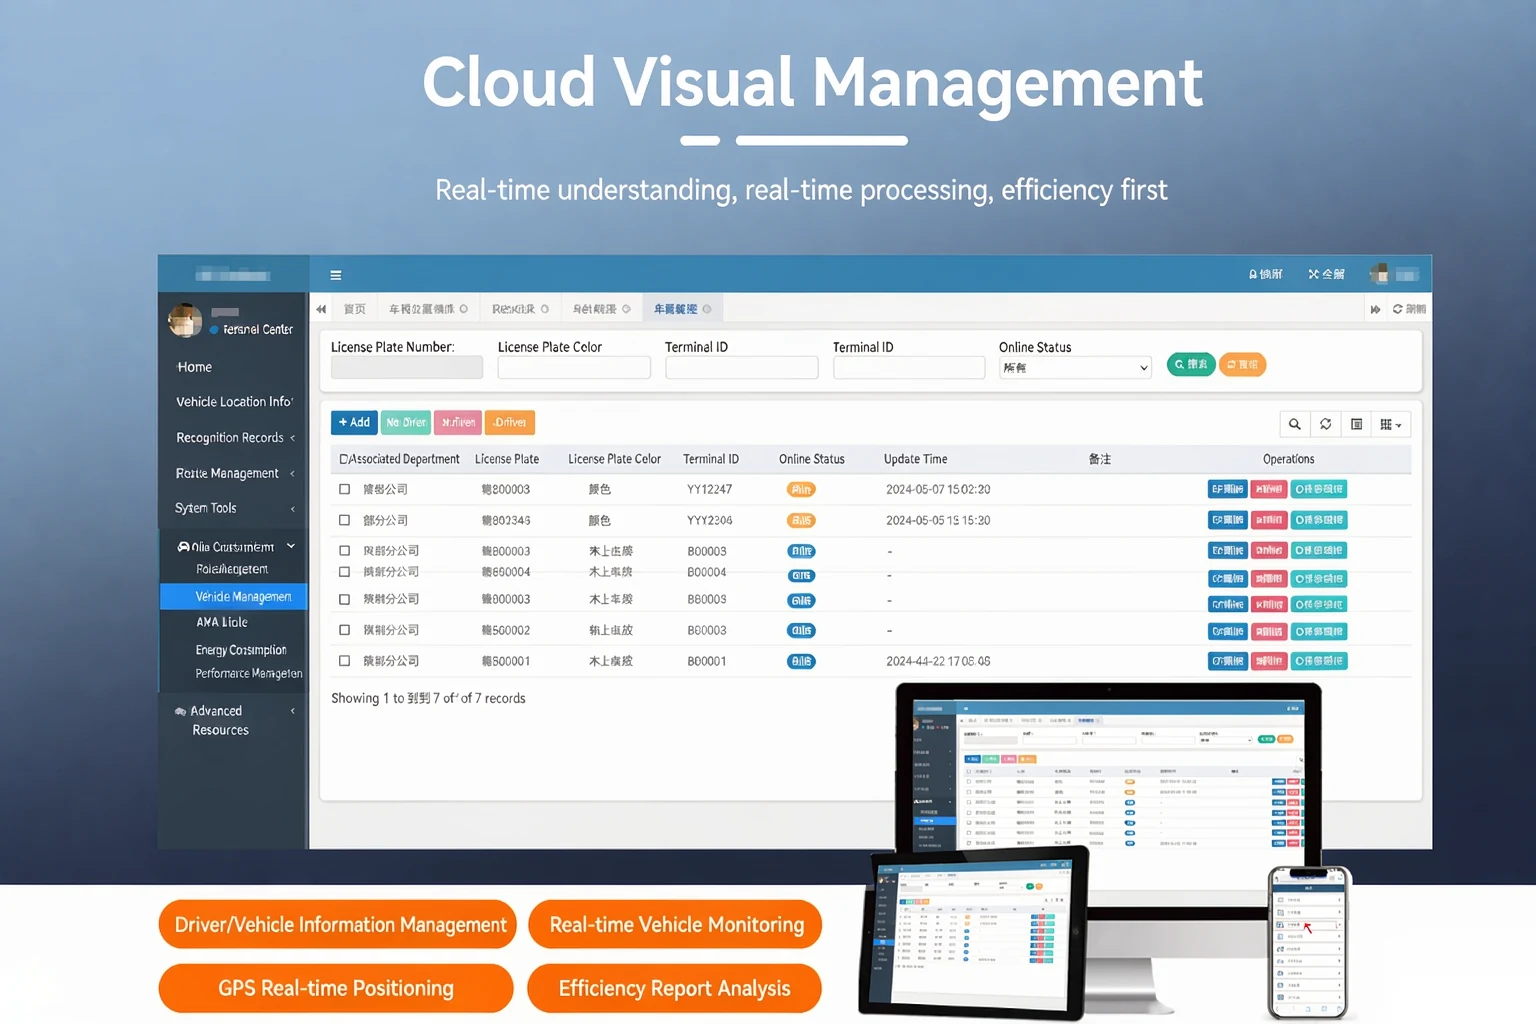
Task: Click the blue Add button
Action: point(354,422)
